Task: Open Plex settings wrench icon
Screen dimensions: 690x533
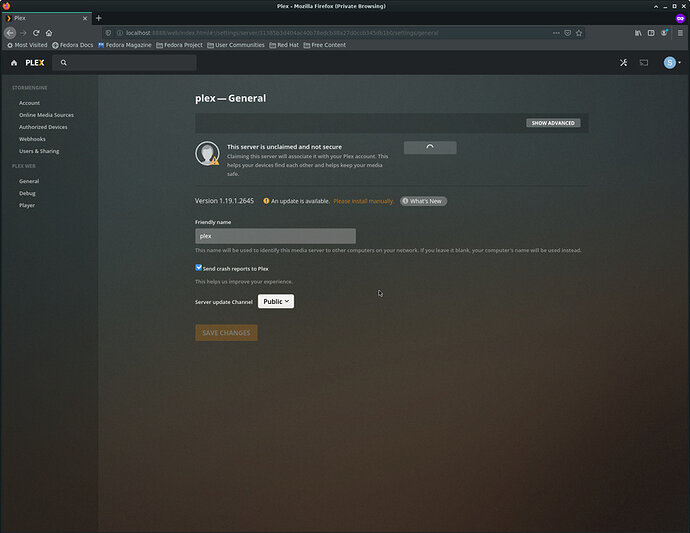Action: pyautogui.click(x=624, y=63)
